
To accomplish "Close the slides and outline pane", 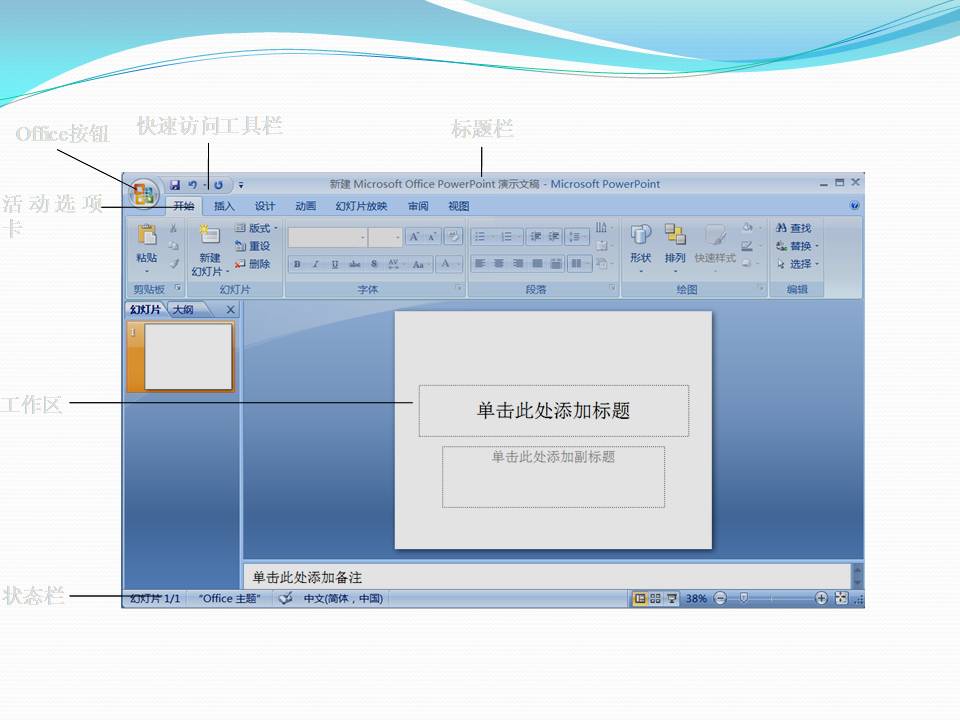I will 231,310.
